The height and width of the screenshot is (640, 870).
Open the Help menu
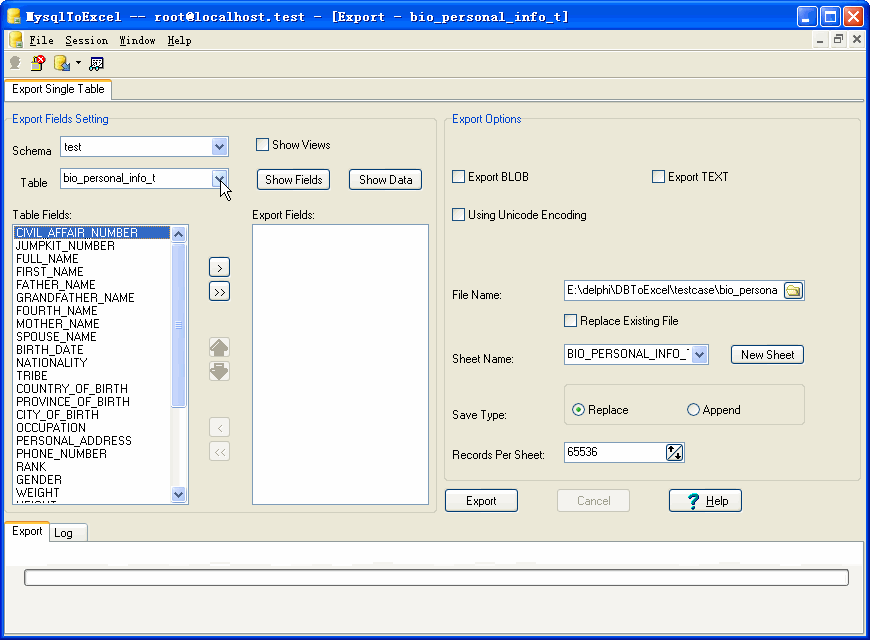point(179,41)
